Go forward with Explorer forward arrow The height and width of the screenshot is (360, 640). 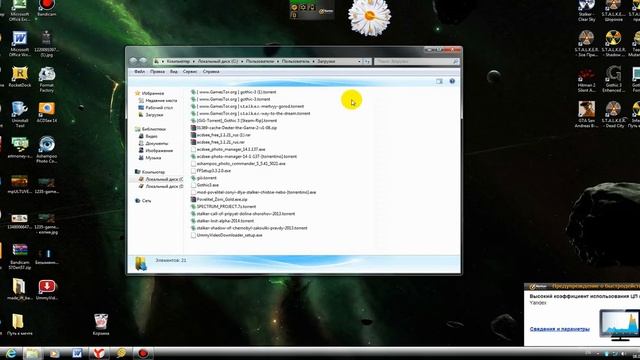click(x=143, y=61)
